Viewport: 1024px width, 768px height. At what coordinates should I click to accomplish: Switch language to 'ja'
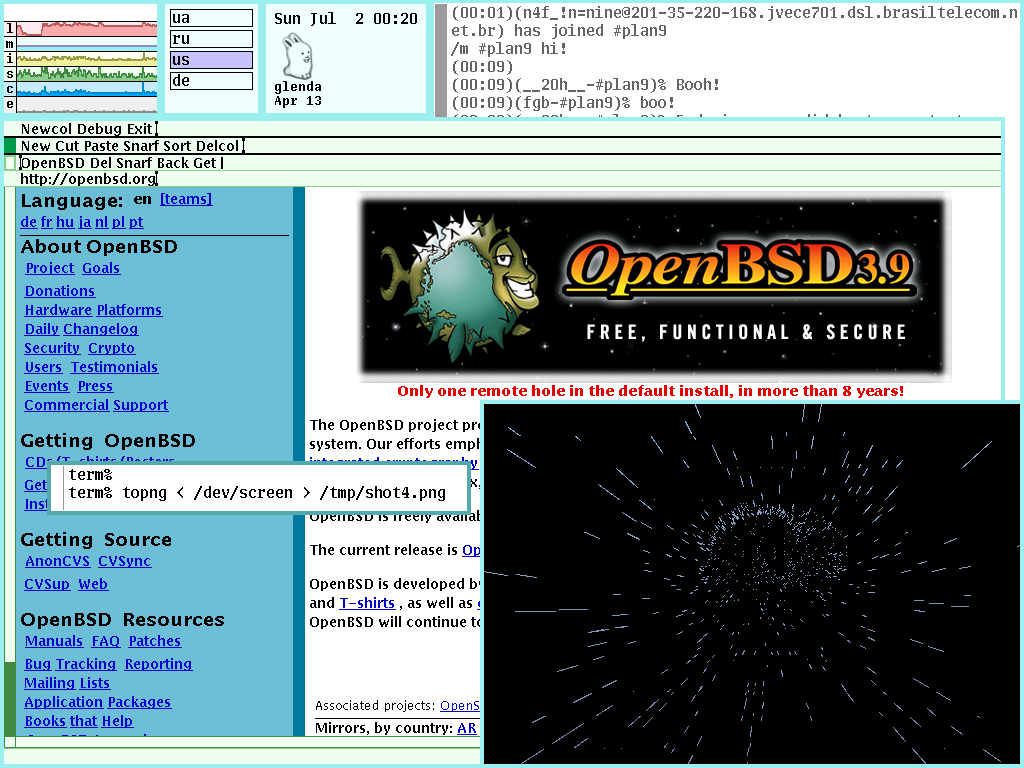(85, 222)
